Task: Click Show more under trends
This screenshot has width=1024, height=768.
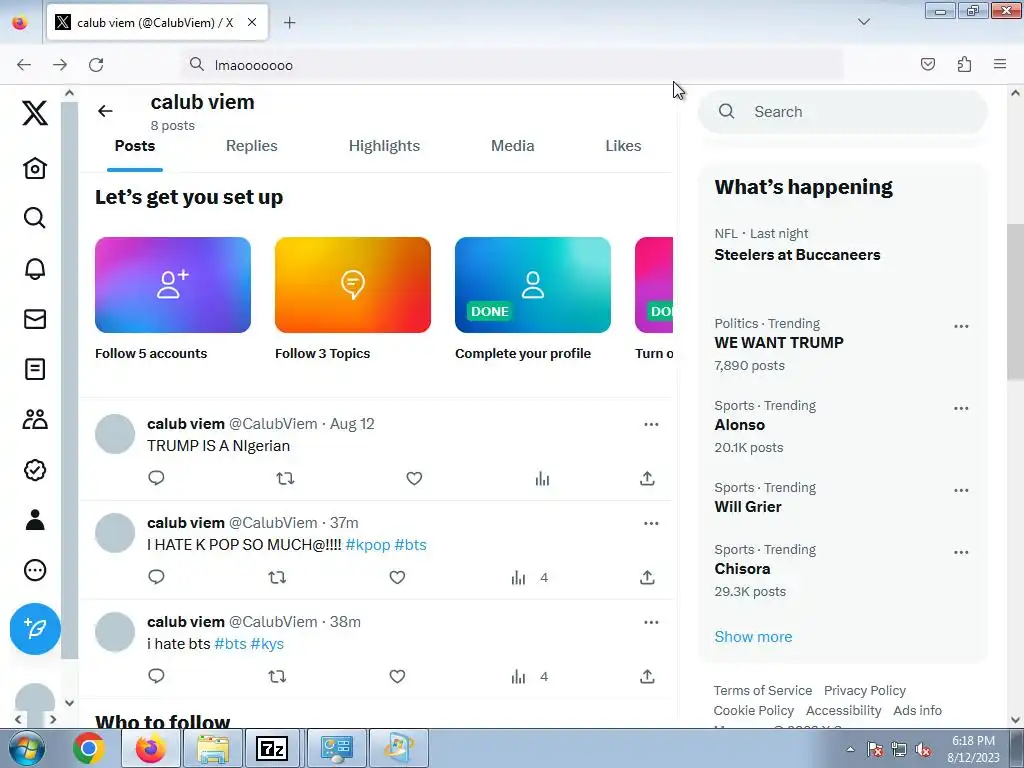Action: (x=753, y=637)
